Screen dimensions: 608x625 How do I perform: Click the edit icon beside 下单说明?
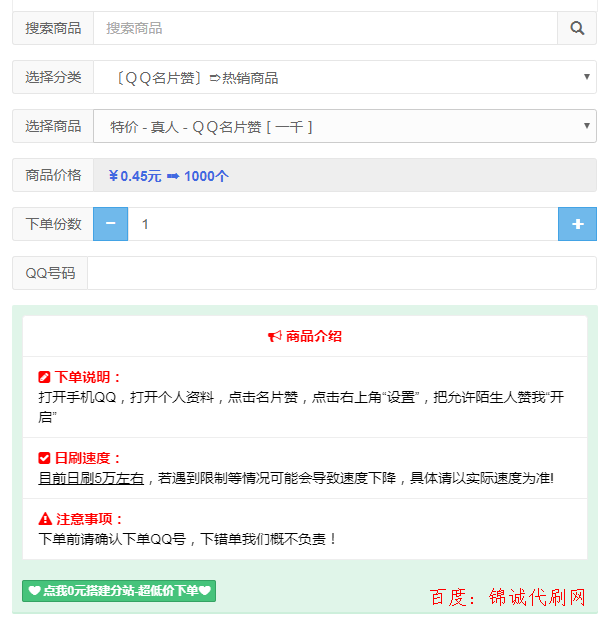(44, 377)
